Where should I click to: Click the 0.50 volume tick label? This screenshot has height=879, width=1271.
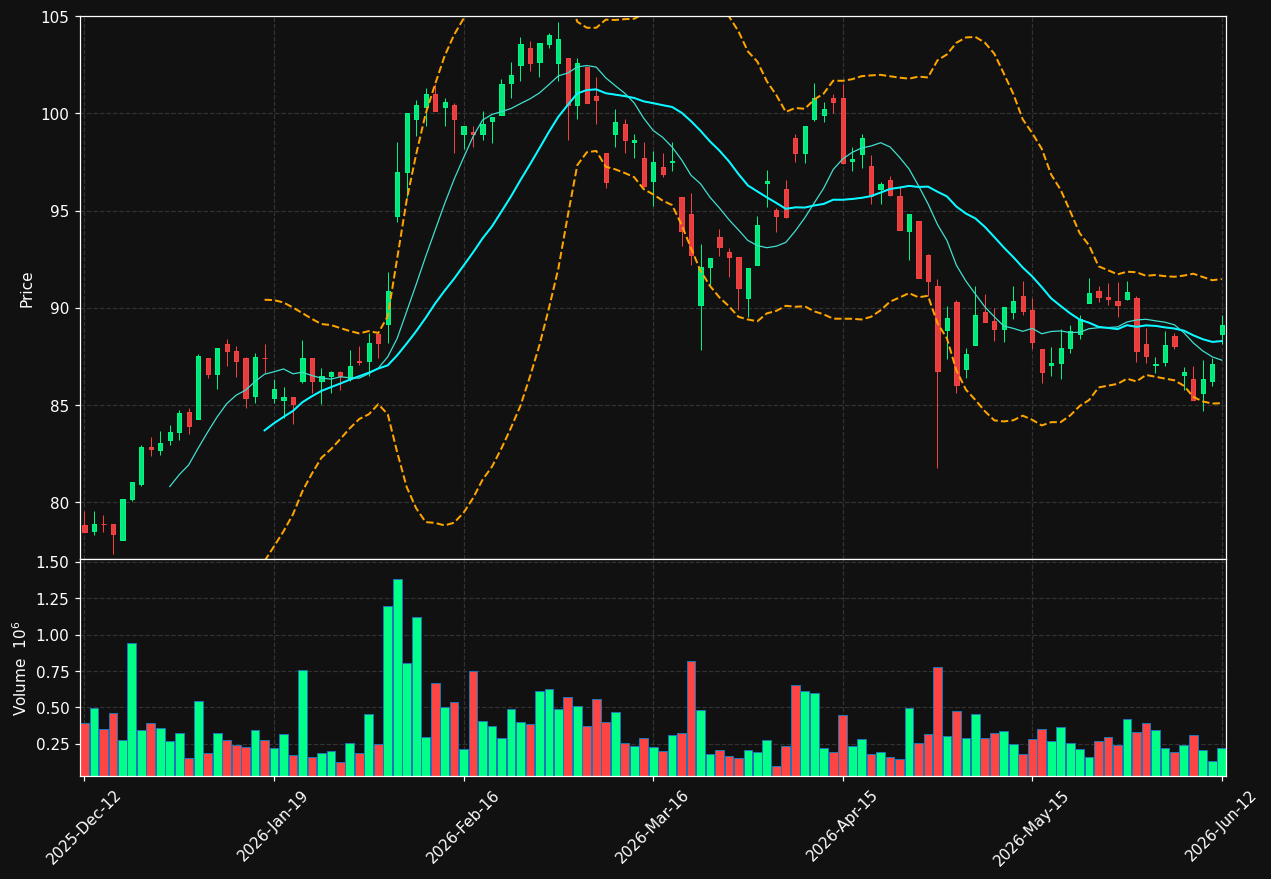[52, 708]
